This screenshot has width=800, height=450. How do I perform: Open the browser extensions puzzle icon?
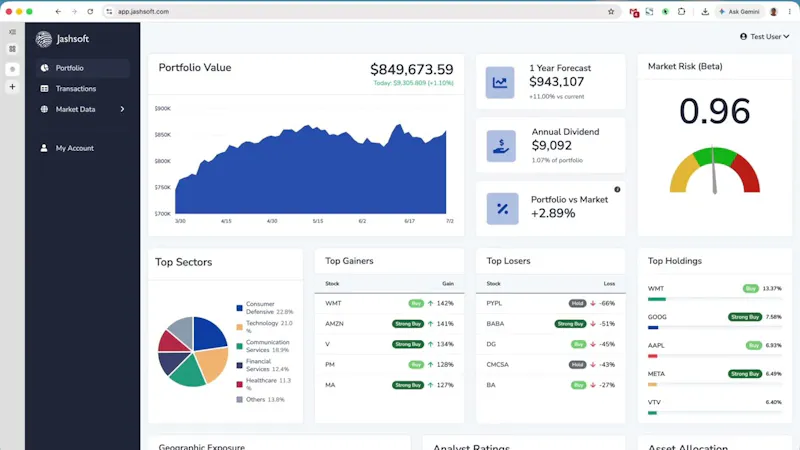point(681,11)
